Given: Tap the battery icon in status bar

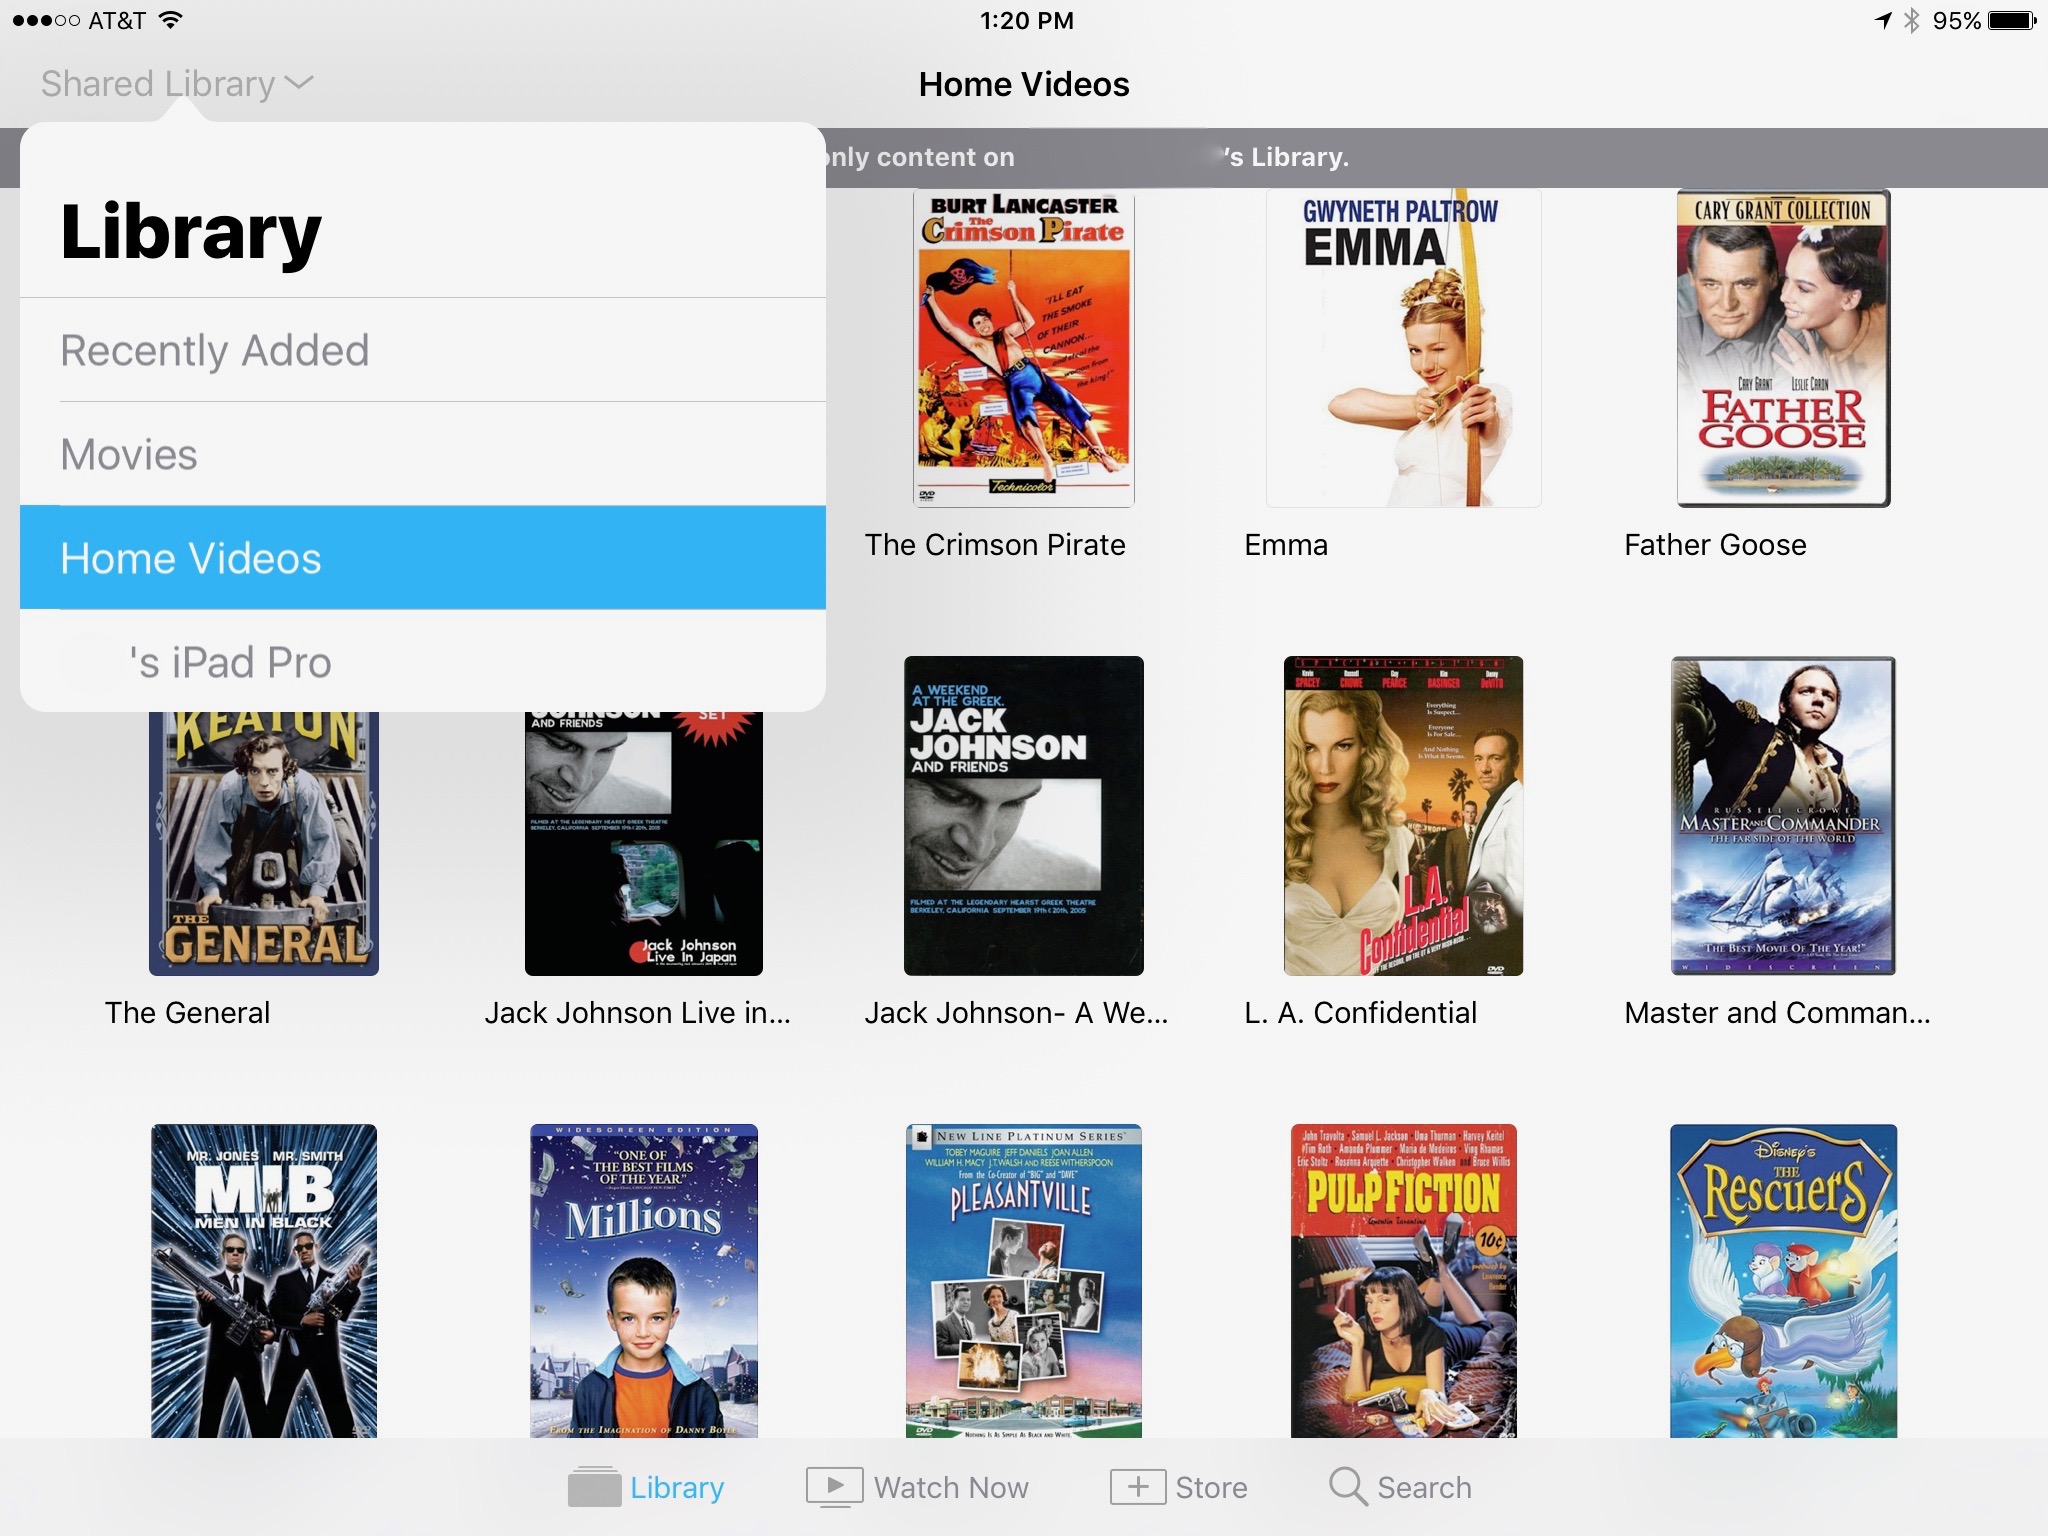Looking at the screenshot, I should (2013, 20).
